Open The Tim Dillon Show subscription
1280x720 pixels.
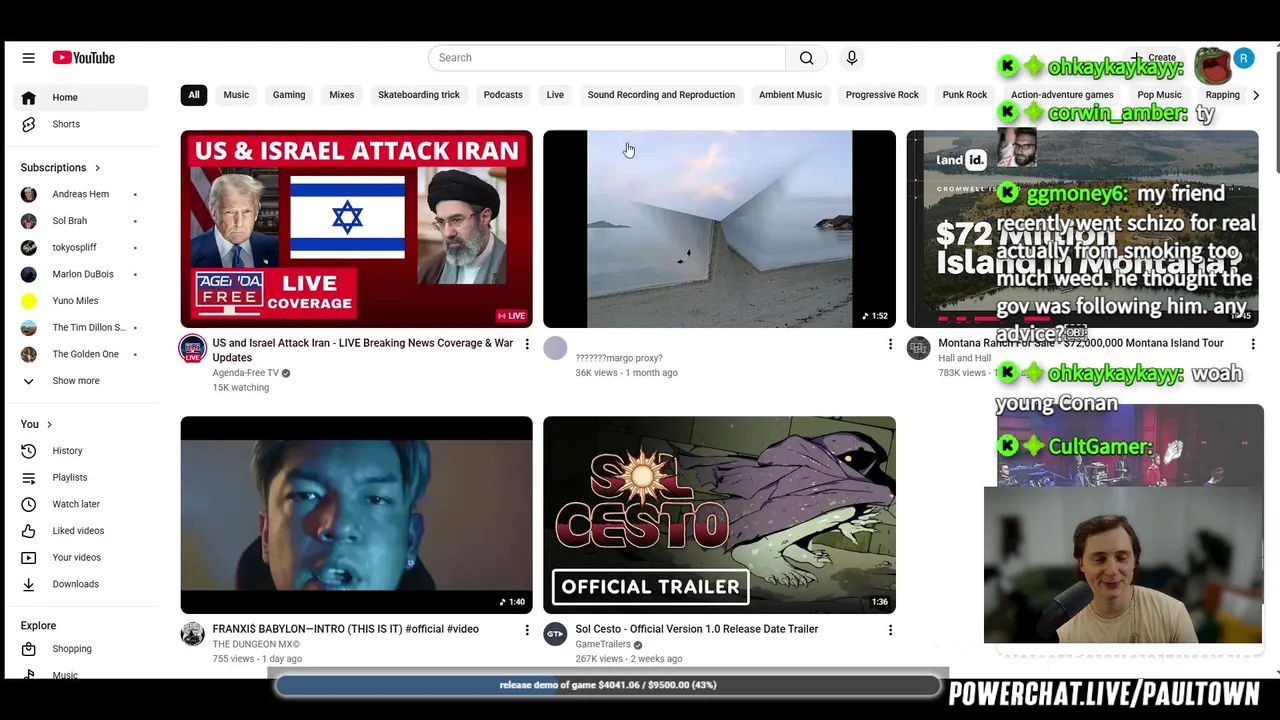(82, 327)
